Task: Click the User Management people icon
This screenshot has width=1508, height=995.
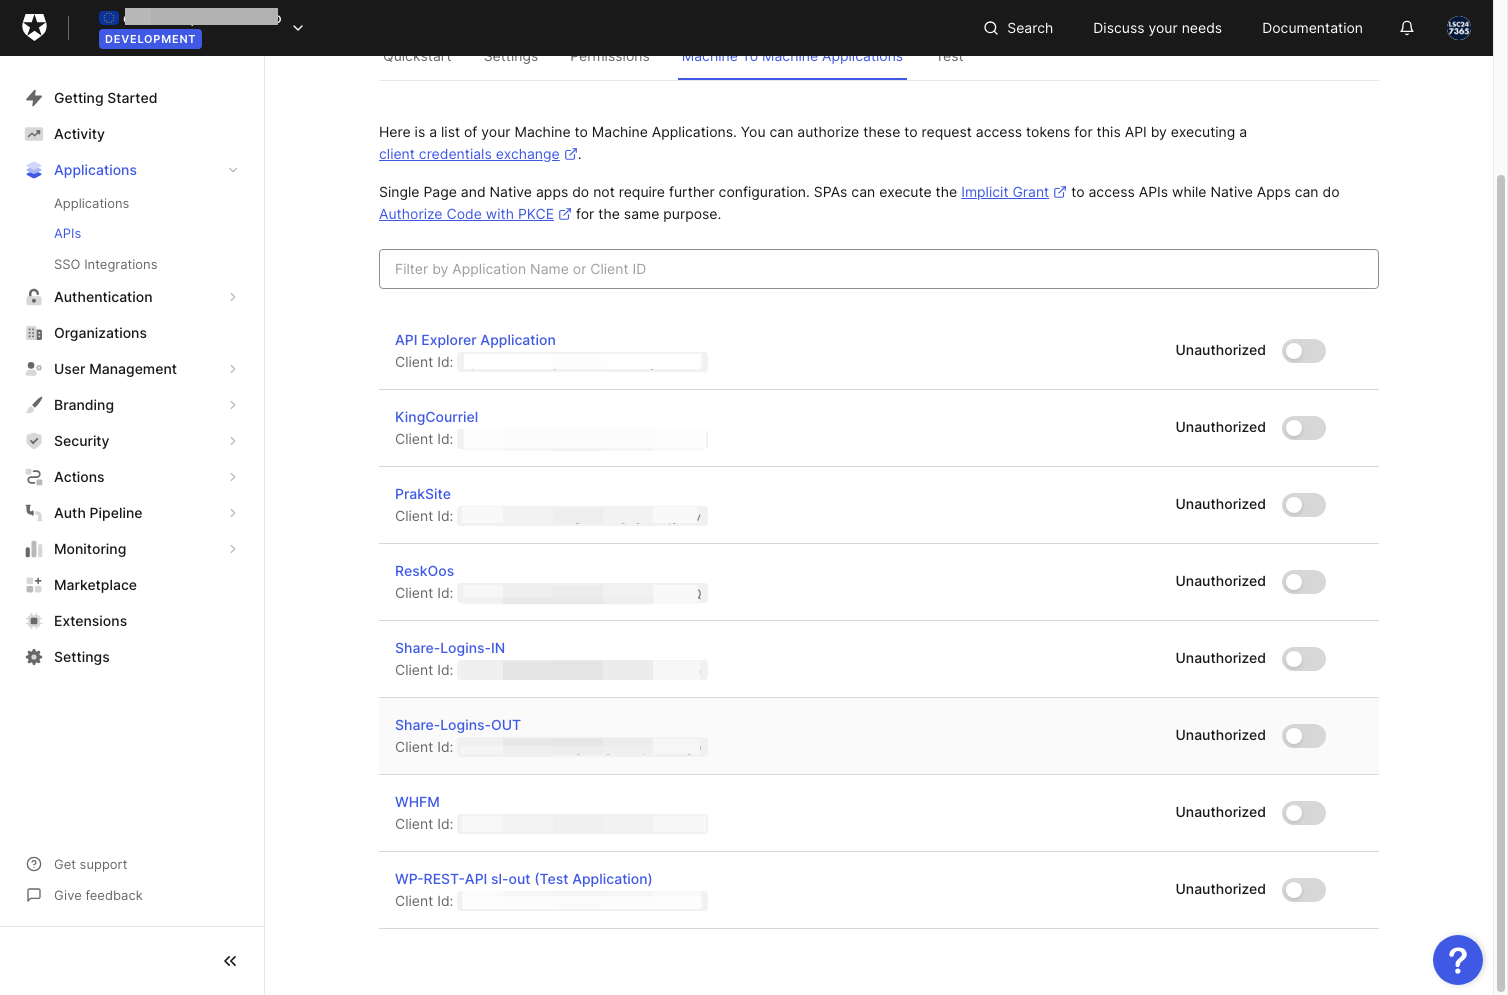Action: [34, 369]
